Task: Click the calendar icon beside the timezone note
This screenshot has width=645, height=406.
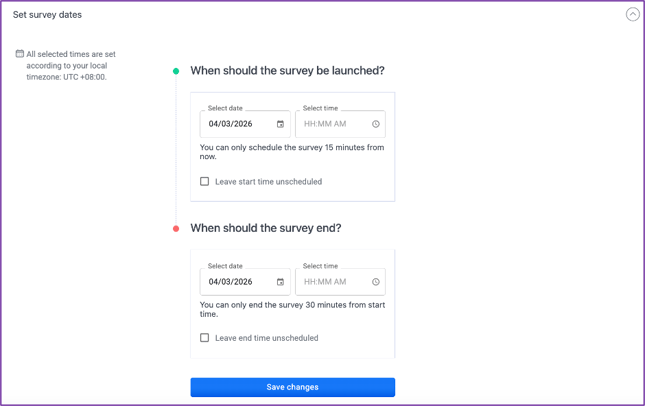Action: pos(19,54)
